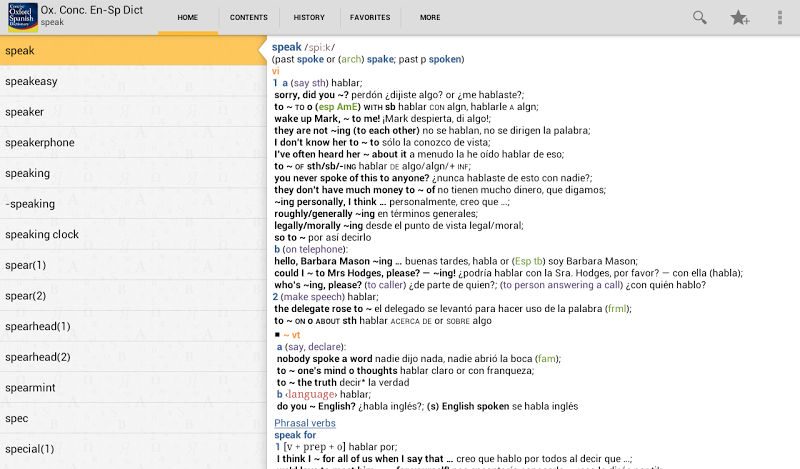Image resolution: width=800 pixels, height=469 pixels.
Task: Select 'special(1)' in the word list
Action: (x=132, y=449)
